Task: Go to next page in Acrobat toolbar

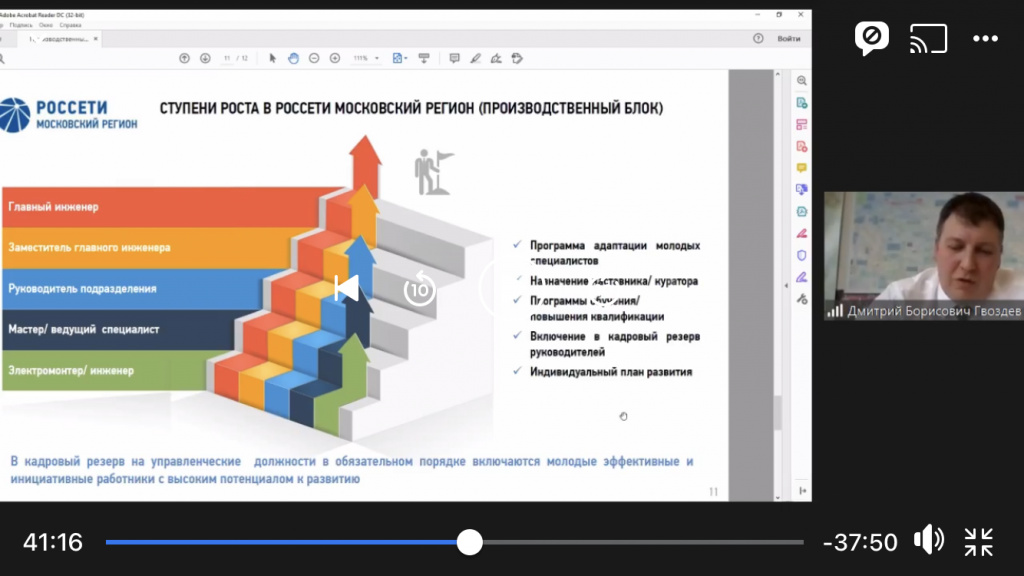Action: point(205,58)
